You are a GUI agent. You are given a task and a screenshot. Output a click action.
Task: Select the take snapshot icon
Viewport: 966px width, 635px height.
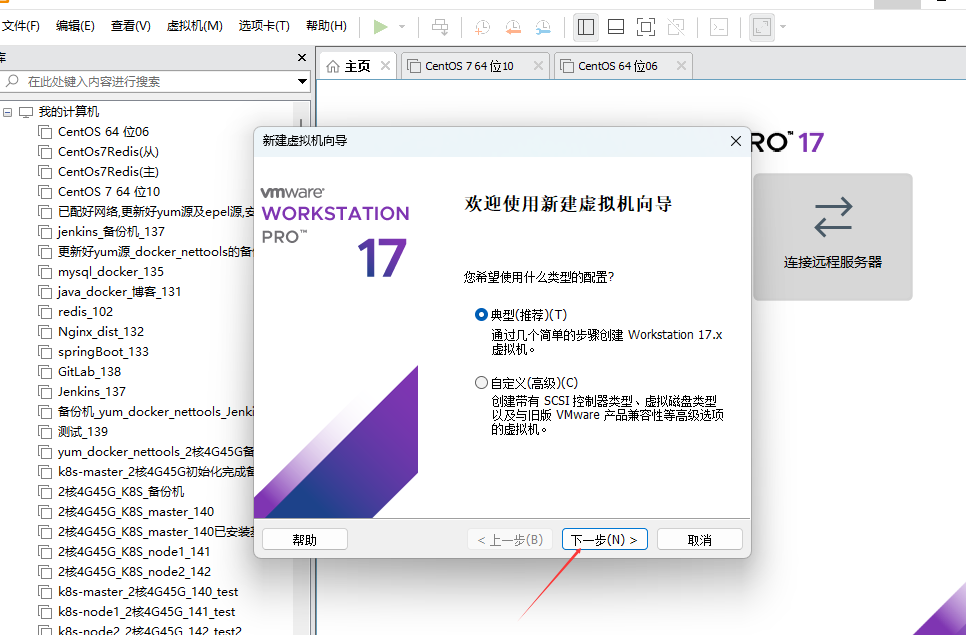[482, 27]
